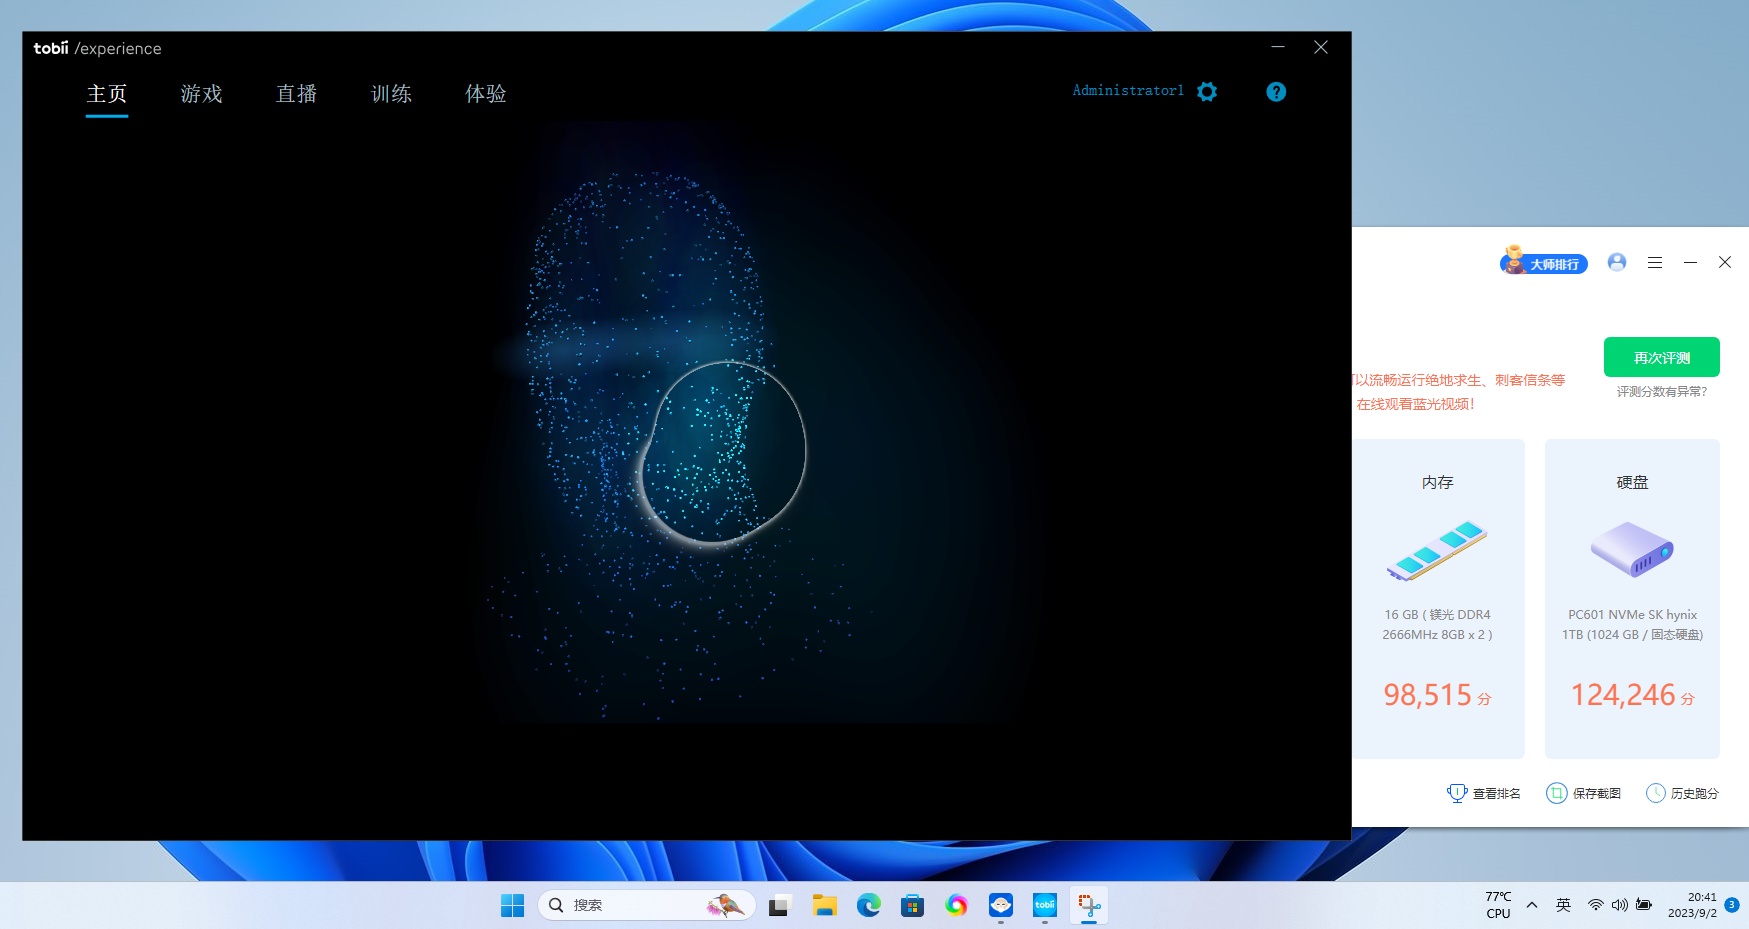This screenshot has height=929, width=1749.
Task: Click the 77℃ CPU temperature indicator
Action: pyautogui.click(x=1498, y=905)
